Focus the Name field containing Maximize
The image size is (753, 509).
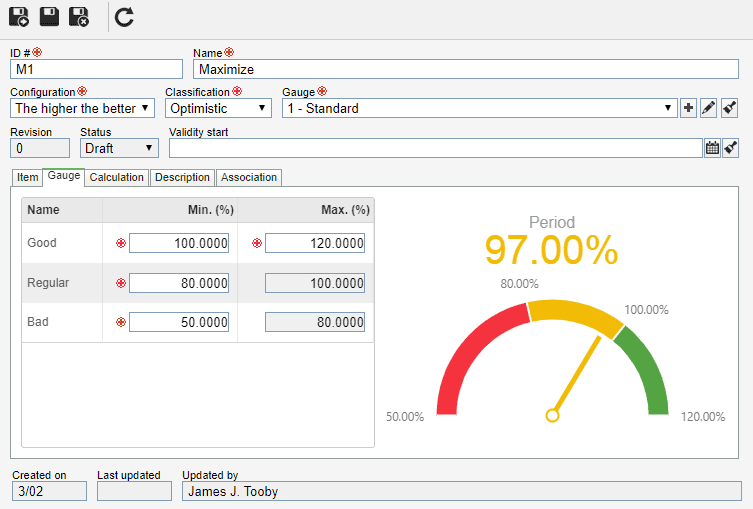click(466, 69)
